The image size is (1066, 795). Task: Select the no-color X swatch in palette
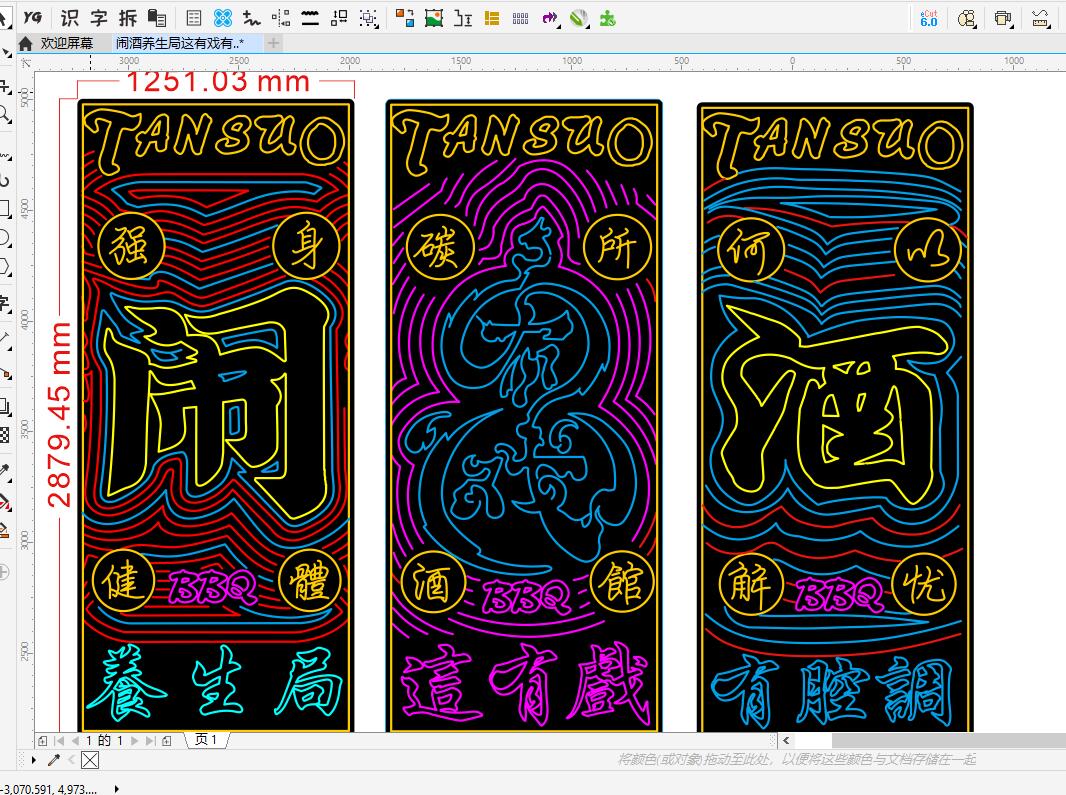90,760
